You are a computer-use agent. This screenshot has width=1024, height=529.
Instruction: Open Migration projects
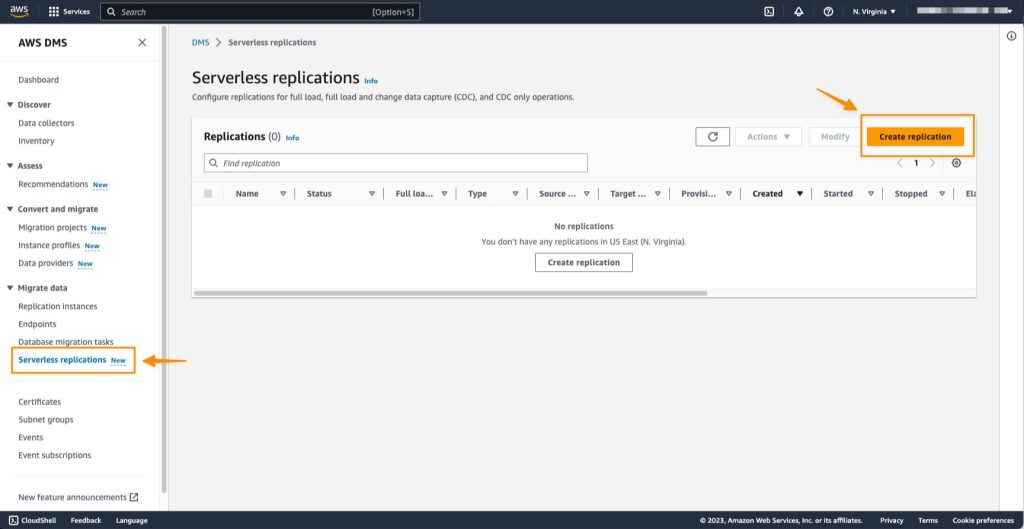point(52,227)
